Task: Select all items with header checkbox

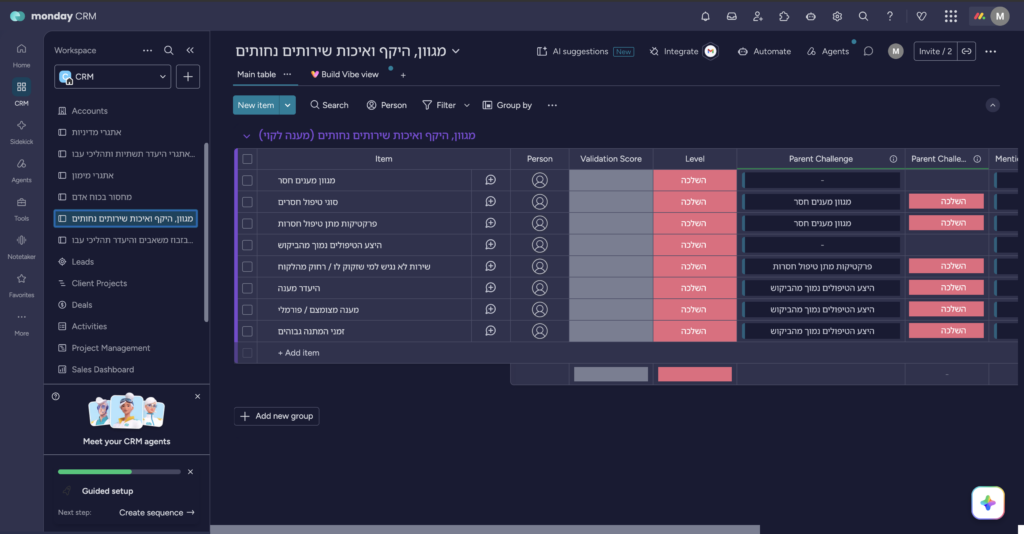Action: 247,159
